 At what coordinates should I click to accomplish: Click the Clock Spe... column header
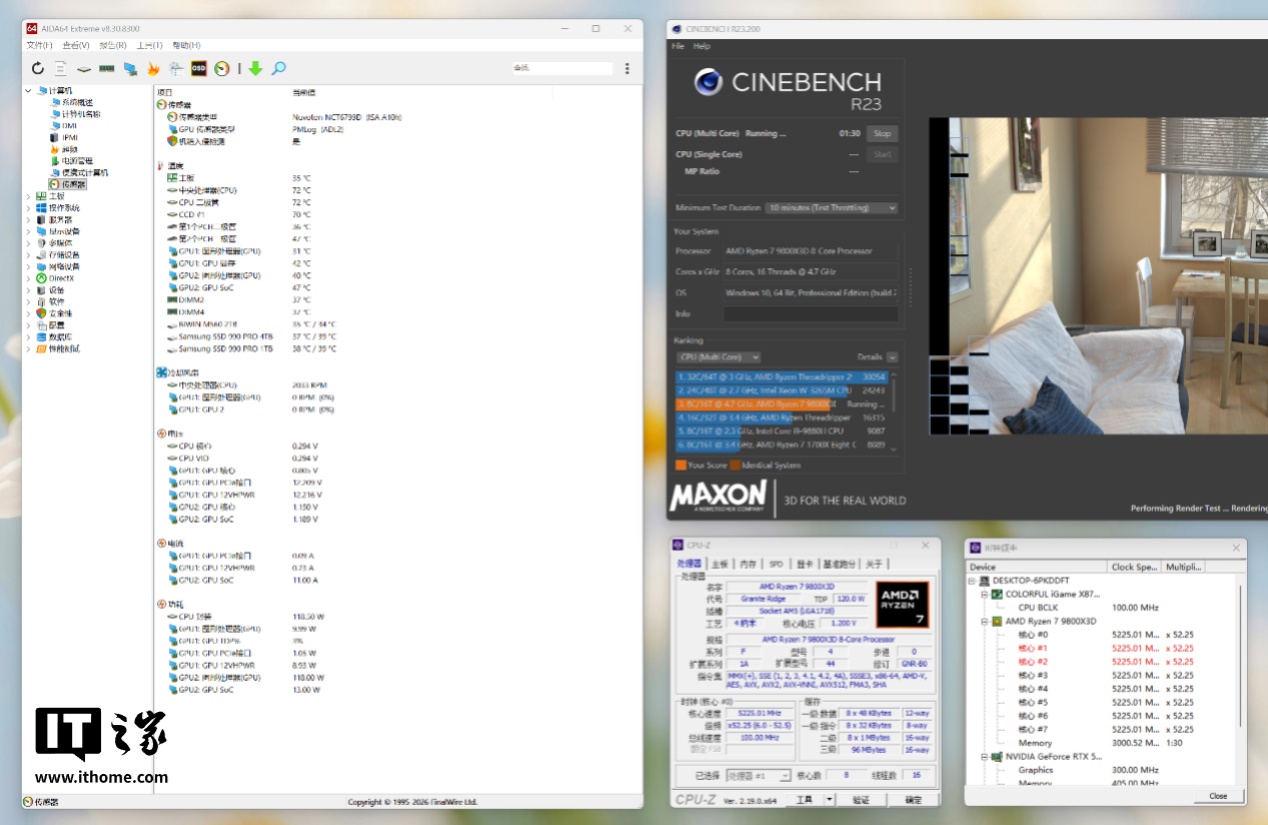pyautogui.click(x=1135, y=567)
